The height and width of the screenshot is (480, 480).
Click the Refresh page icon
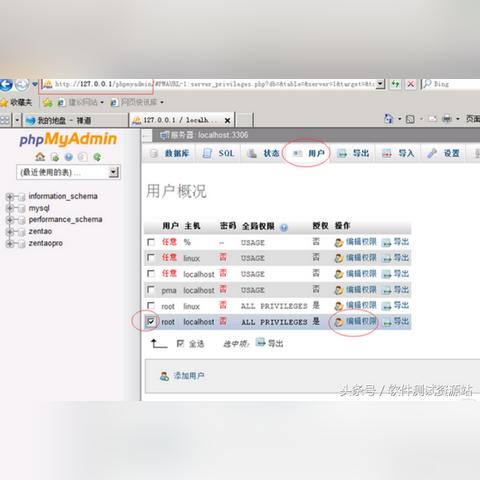395,84
